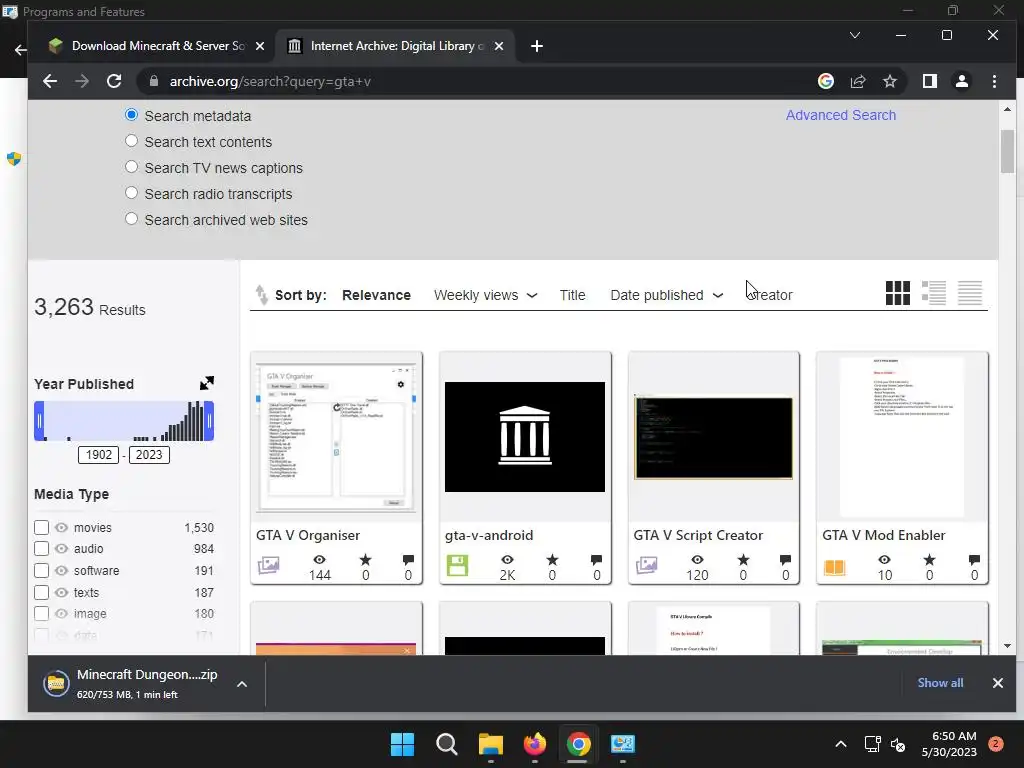Open taskbar Search

[447, 744]
